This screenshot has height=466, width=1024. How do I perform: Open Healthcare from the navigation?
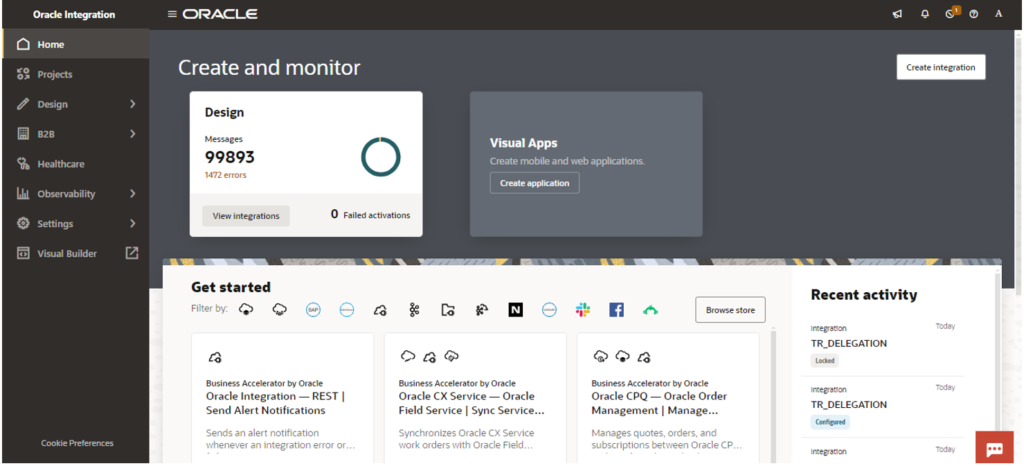coord(60,164)
